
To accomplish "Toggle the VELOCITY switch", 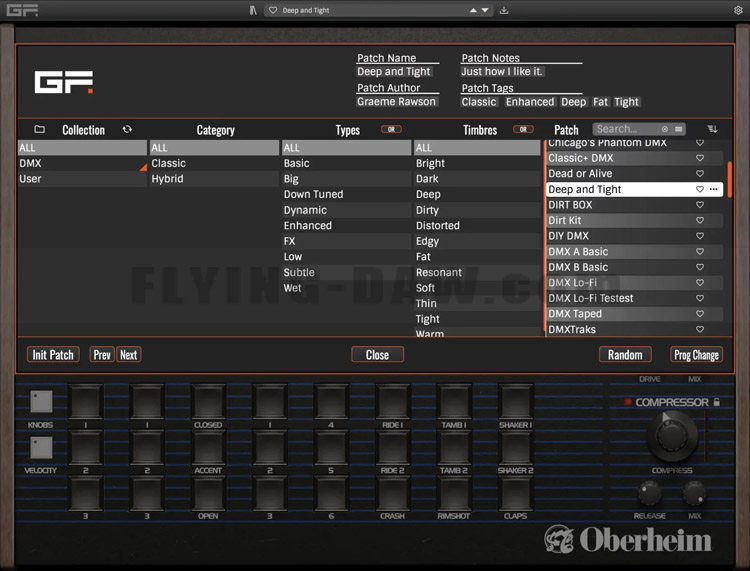I will pyautogui.click(x=41, y=447).
